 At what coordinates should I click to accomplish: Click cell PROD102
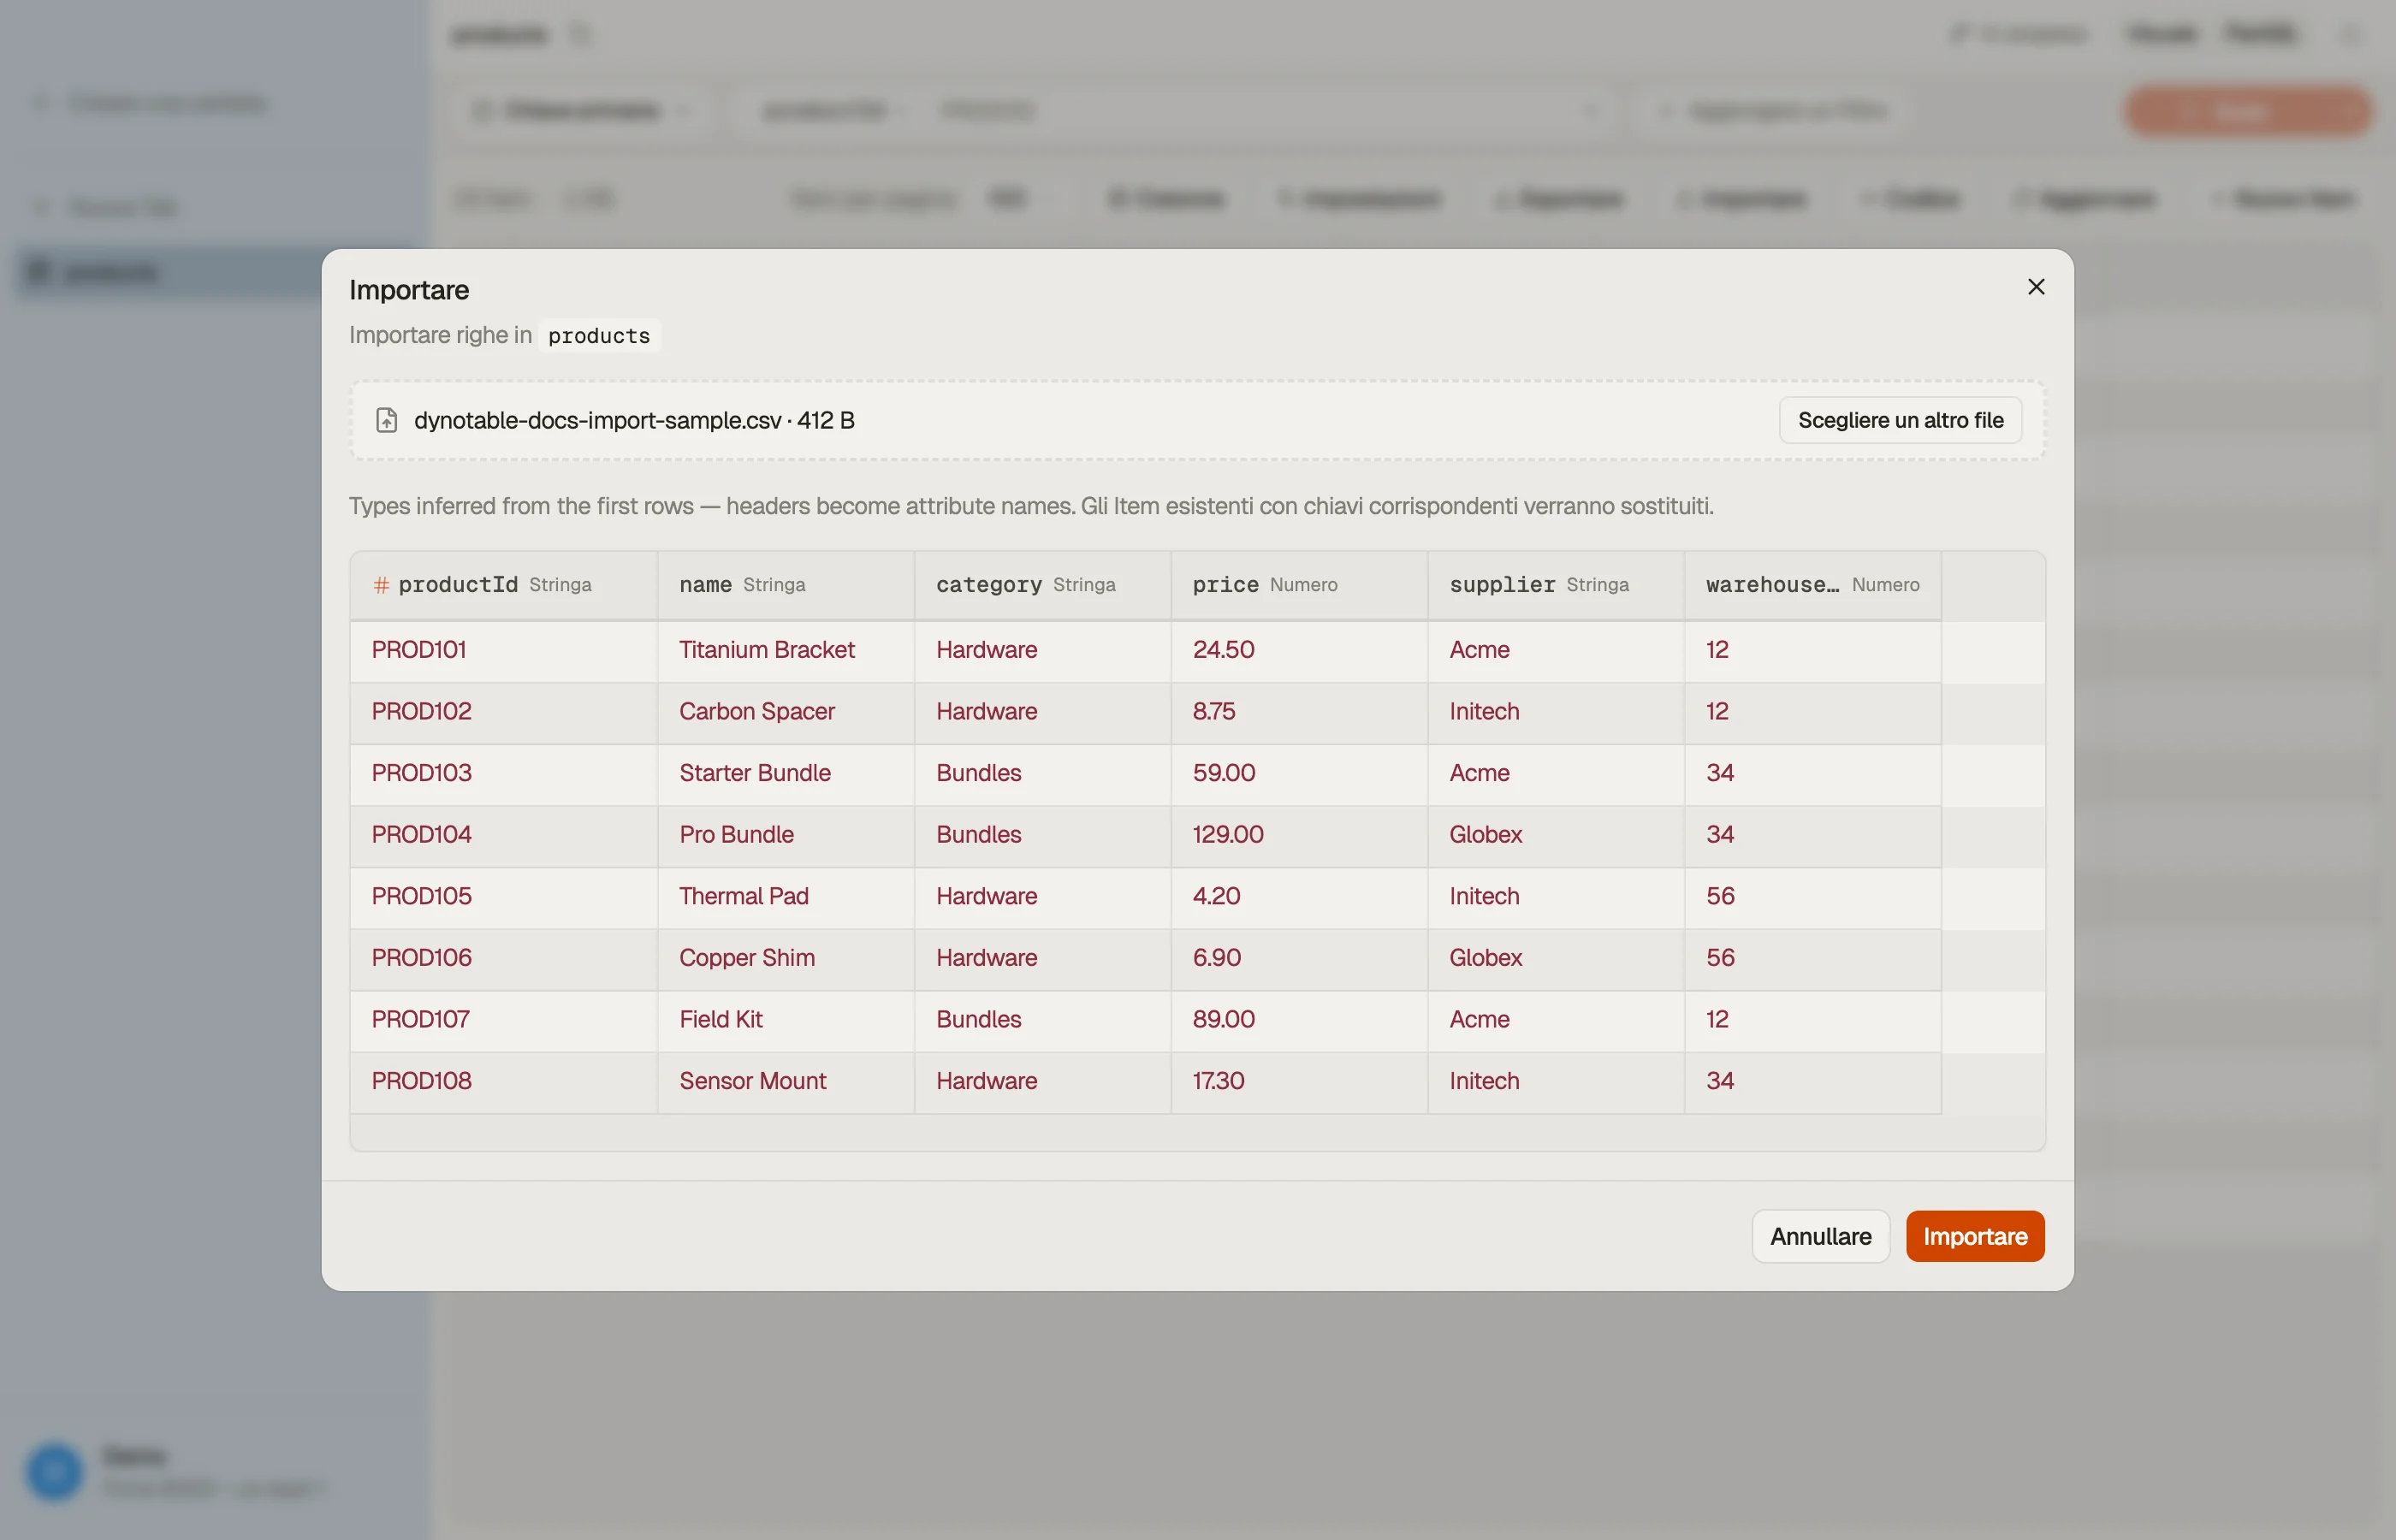coord(503,712)
